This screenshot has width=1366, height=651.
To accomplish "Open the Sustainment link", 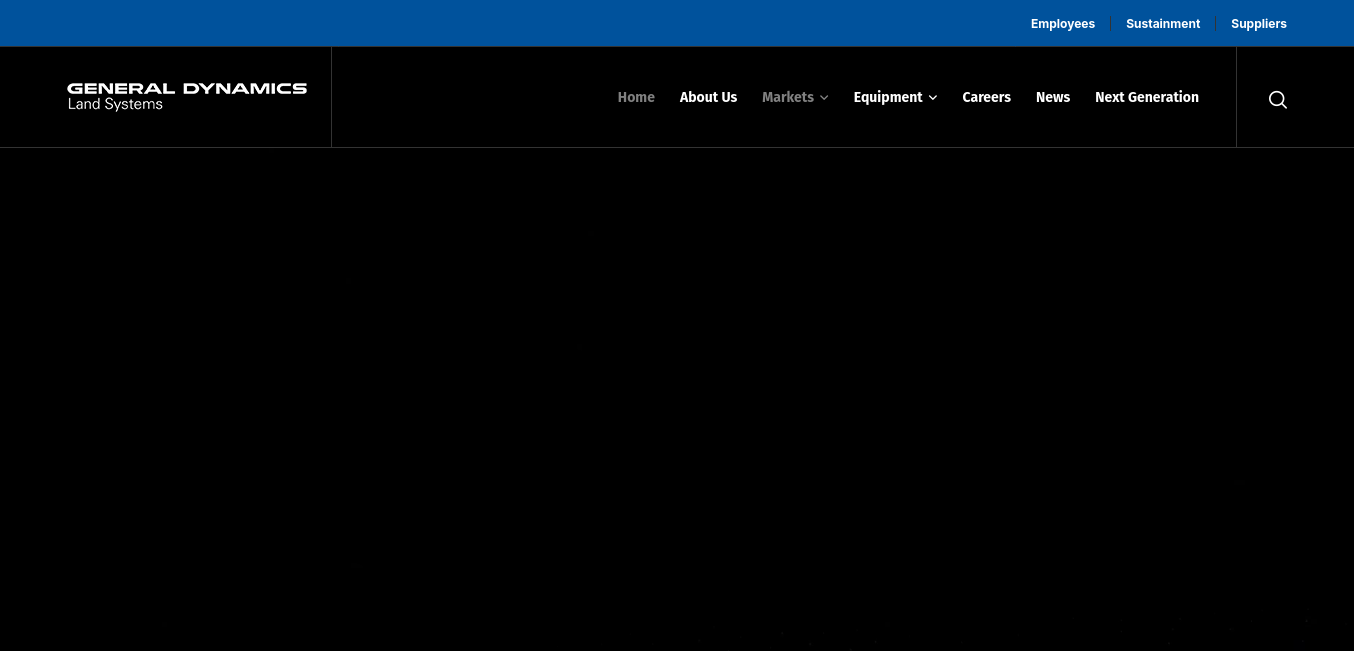I will (x=1163, y=23).
